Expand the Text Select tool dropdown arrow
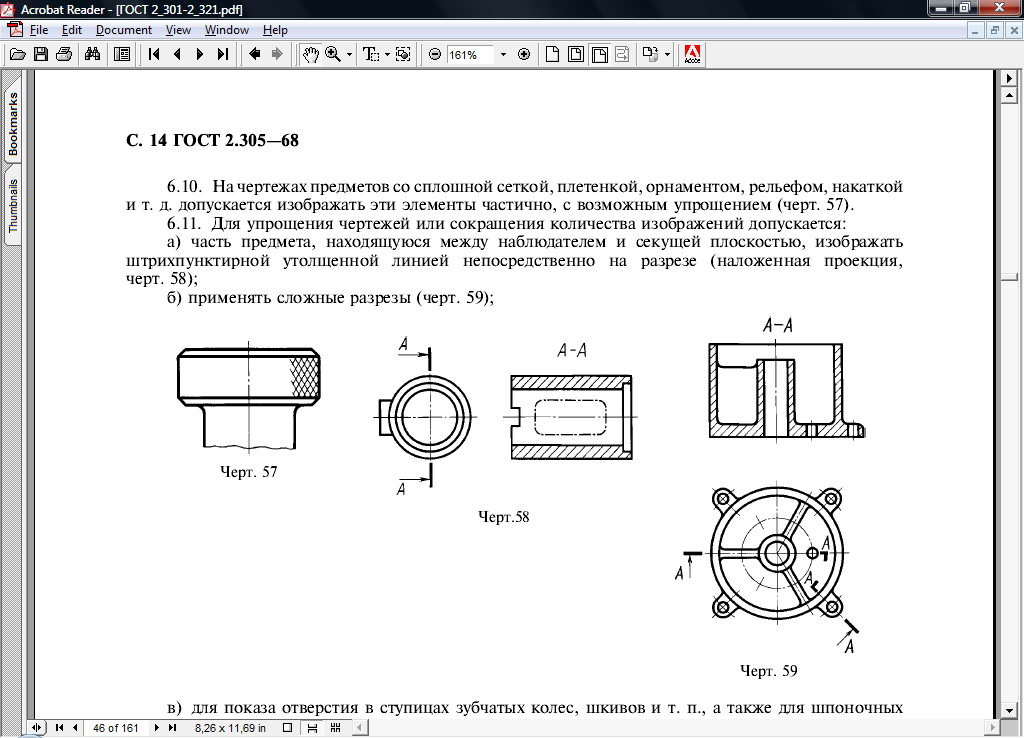The image size is (1024, 738). click(x=387, y=54)
